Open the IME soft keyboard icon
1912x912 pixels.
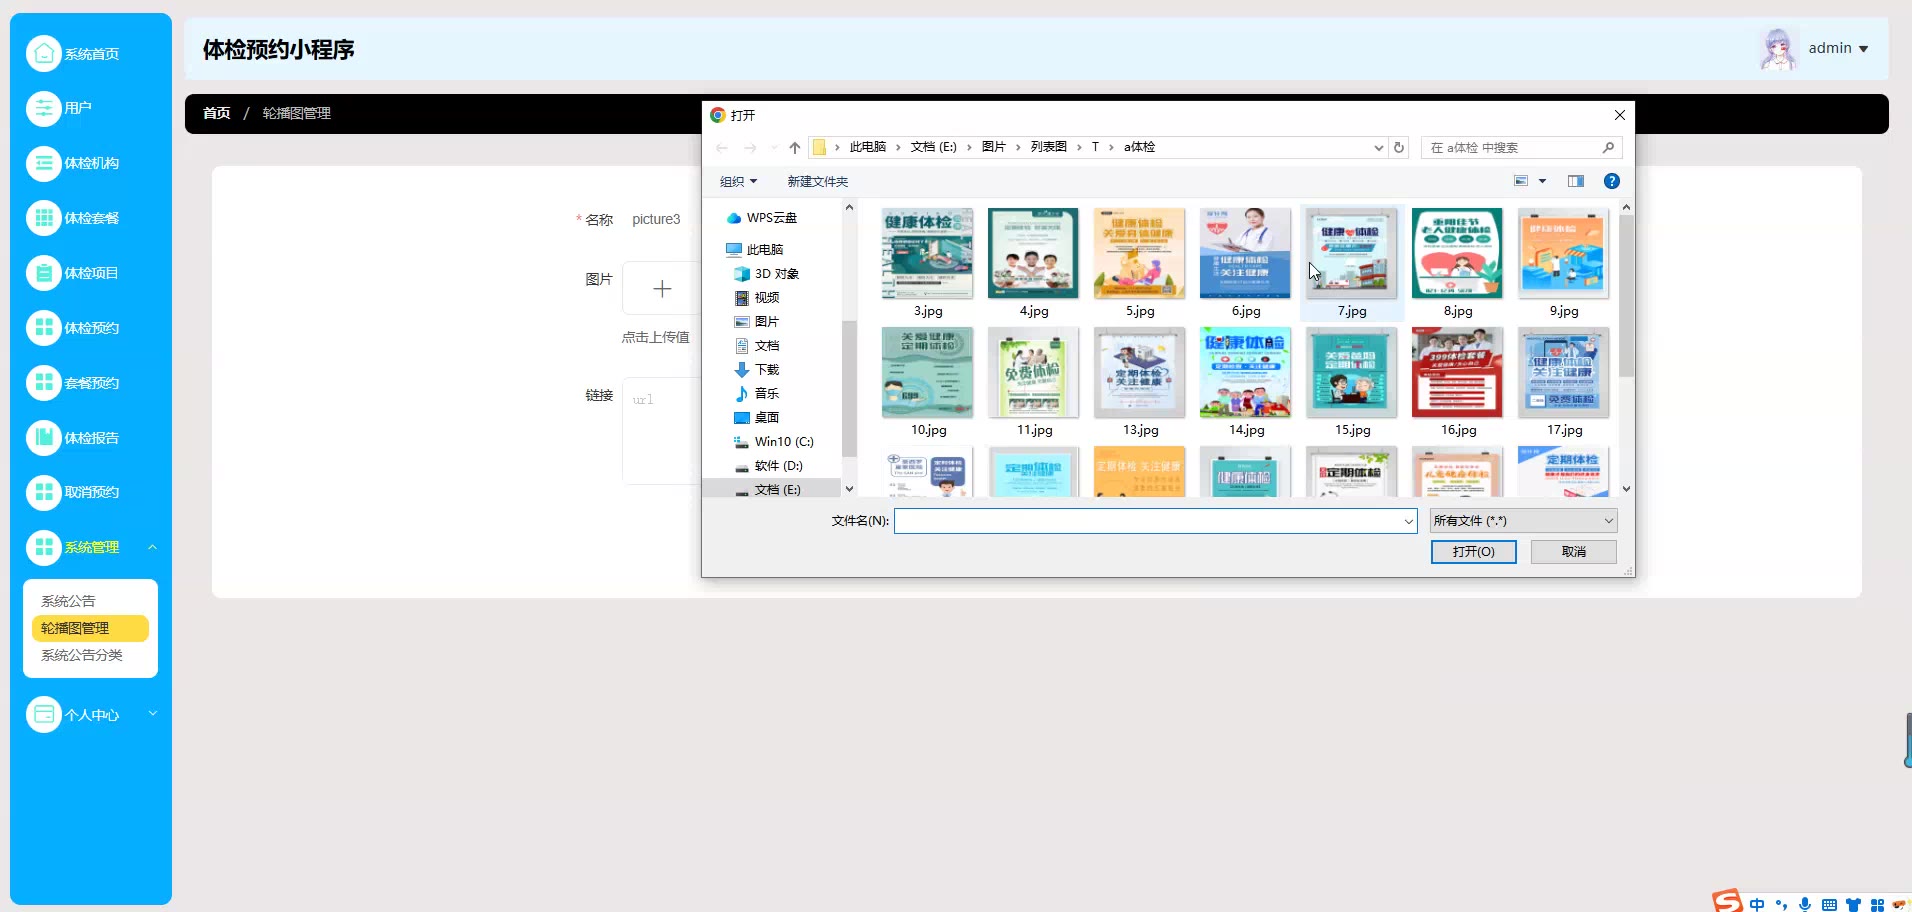[1829, 905]
